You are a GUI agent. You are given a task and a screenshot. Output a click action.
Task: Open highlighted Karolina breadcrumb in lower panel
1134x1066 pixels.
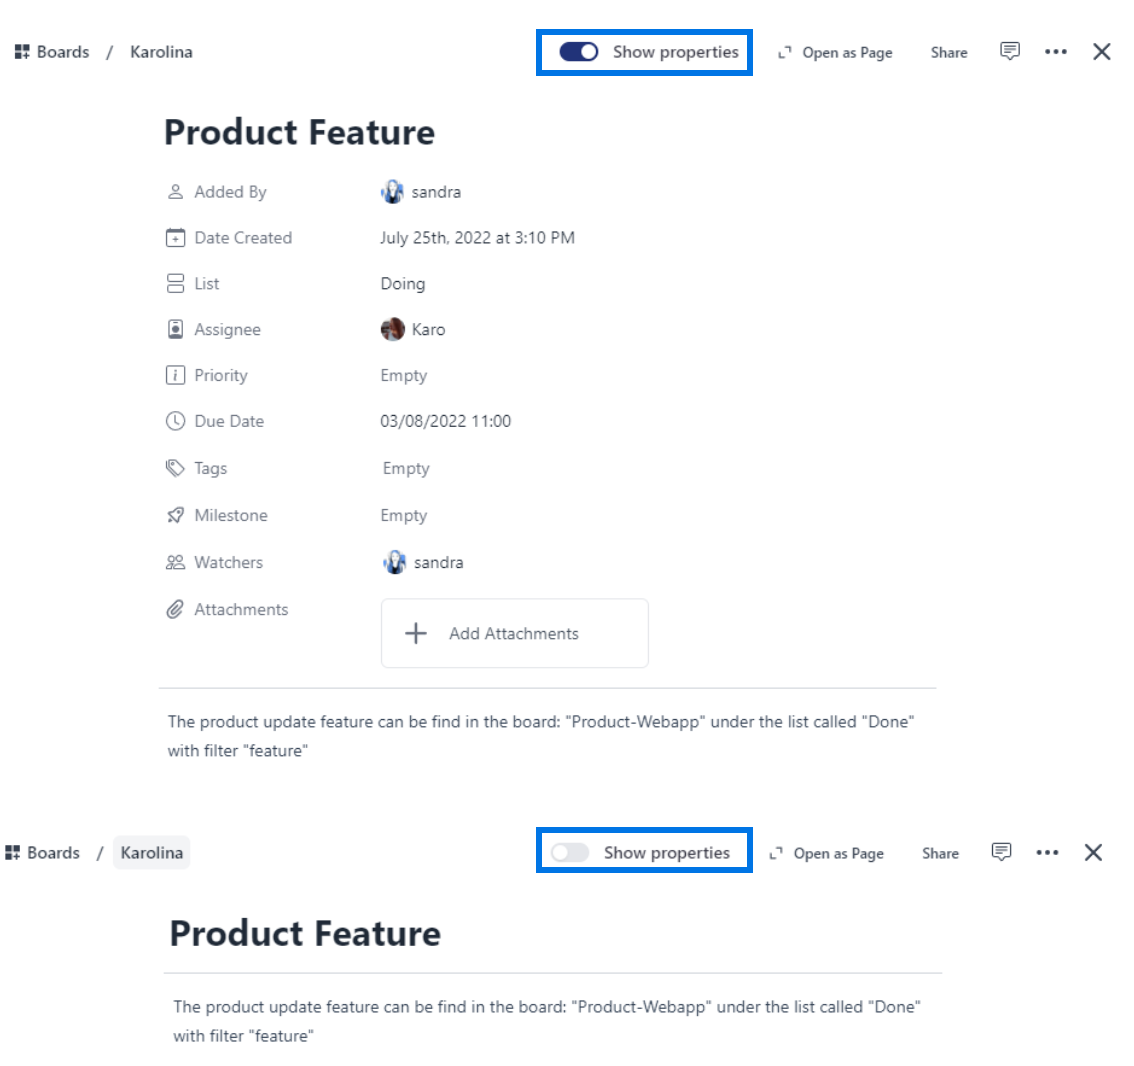pyautogui.click(x=152, y=853)
